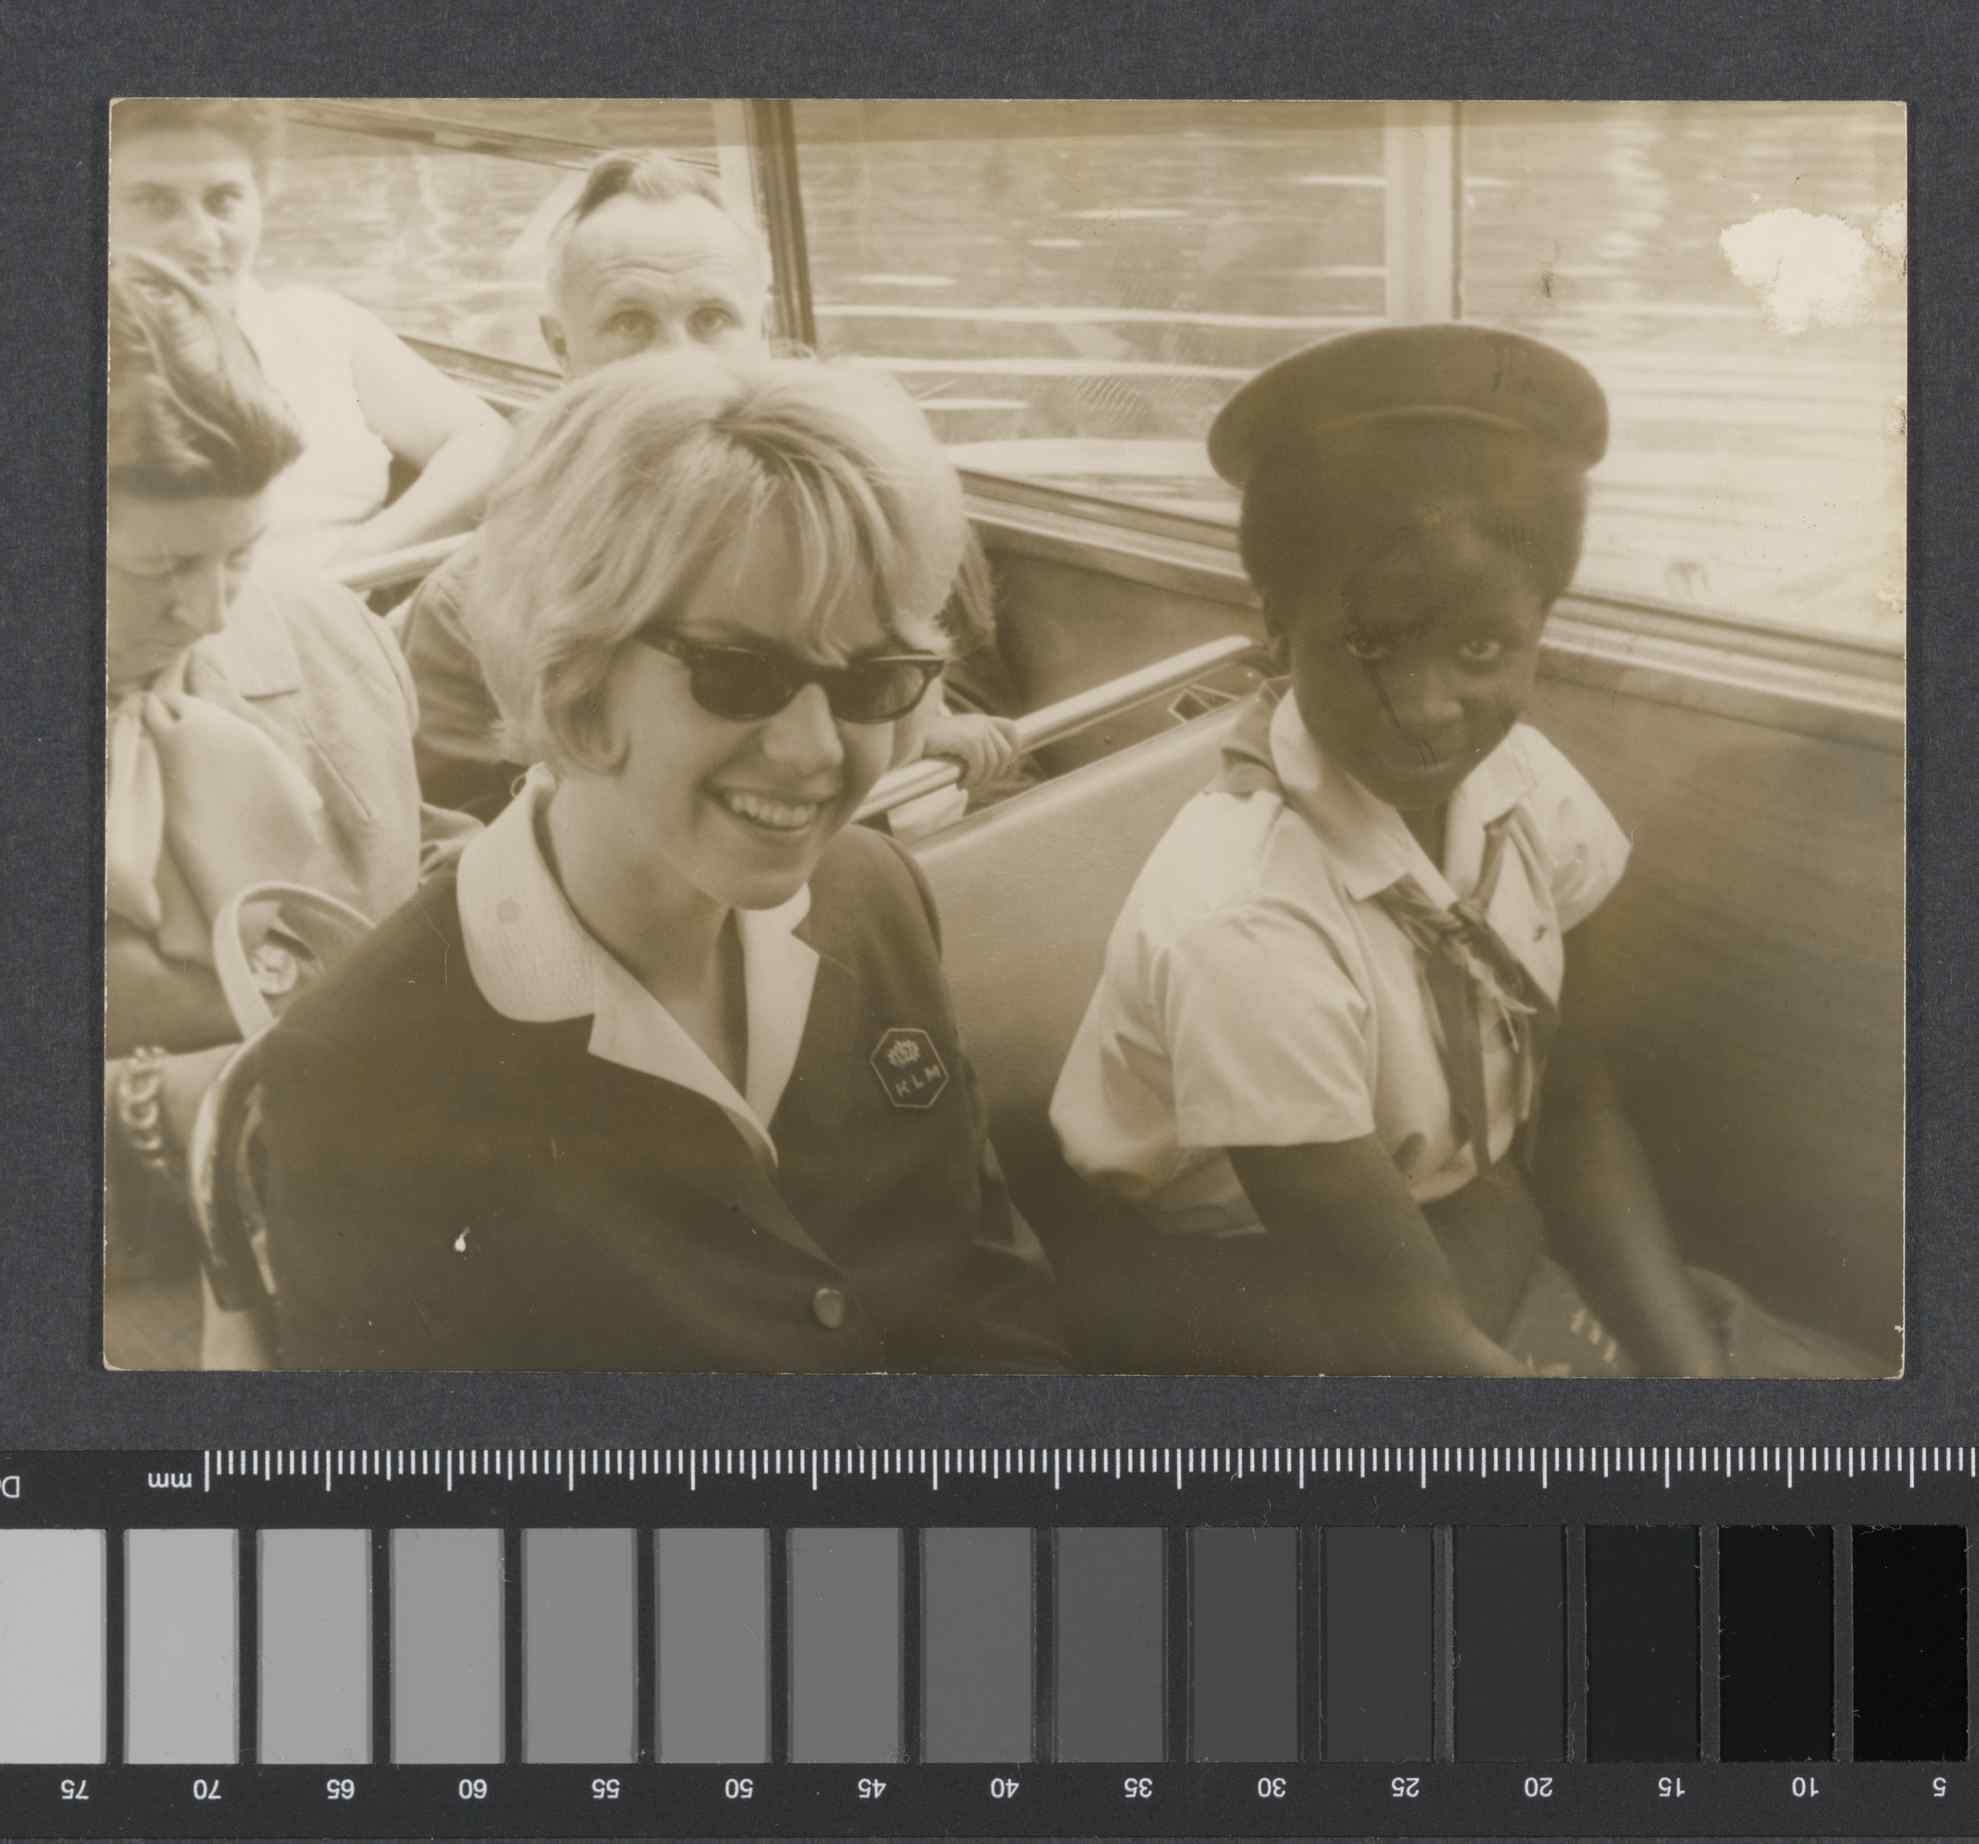Select the dark patch labeled 20

pyautogui.click(x=1510, y=1644)
